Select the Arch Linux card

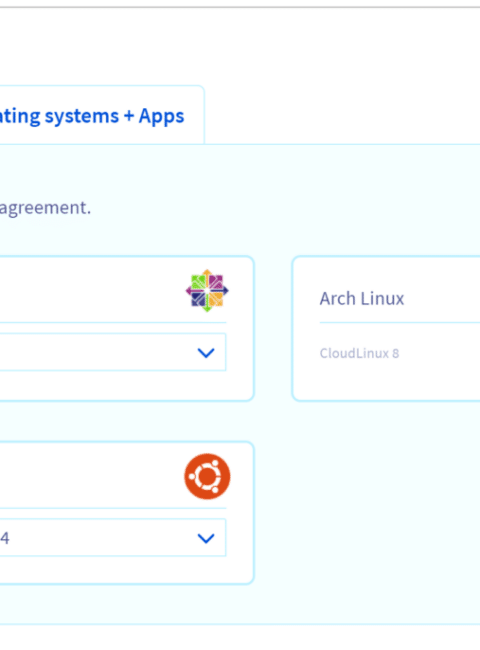386,328
